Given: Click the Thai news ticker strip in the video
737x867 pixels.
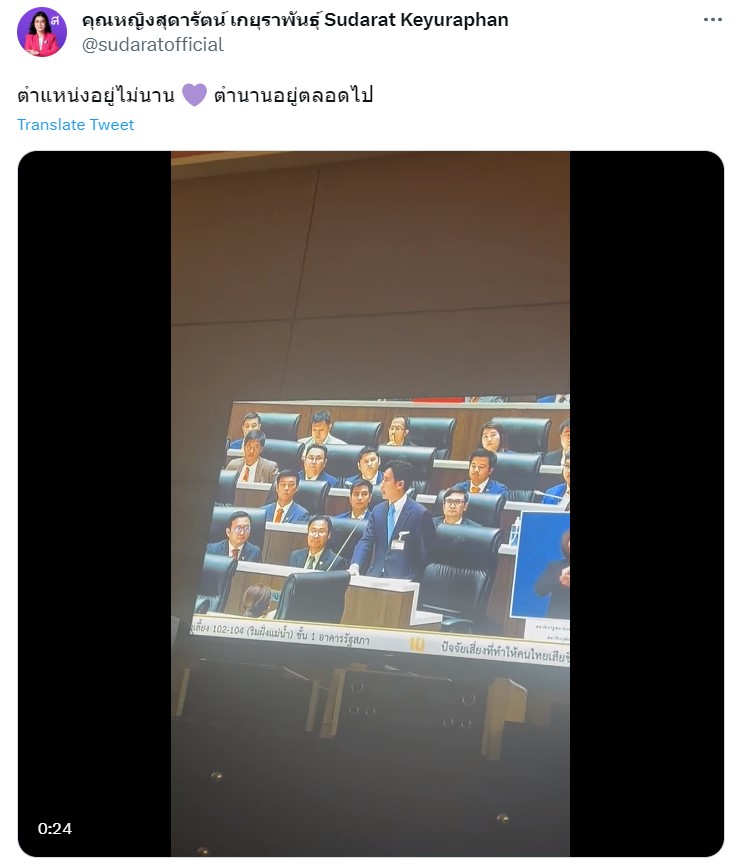Looking at the screenshot, I should click(380, 640).
